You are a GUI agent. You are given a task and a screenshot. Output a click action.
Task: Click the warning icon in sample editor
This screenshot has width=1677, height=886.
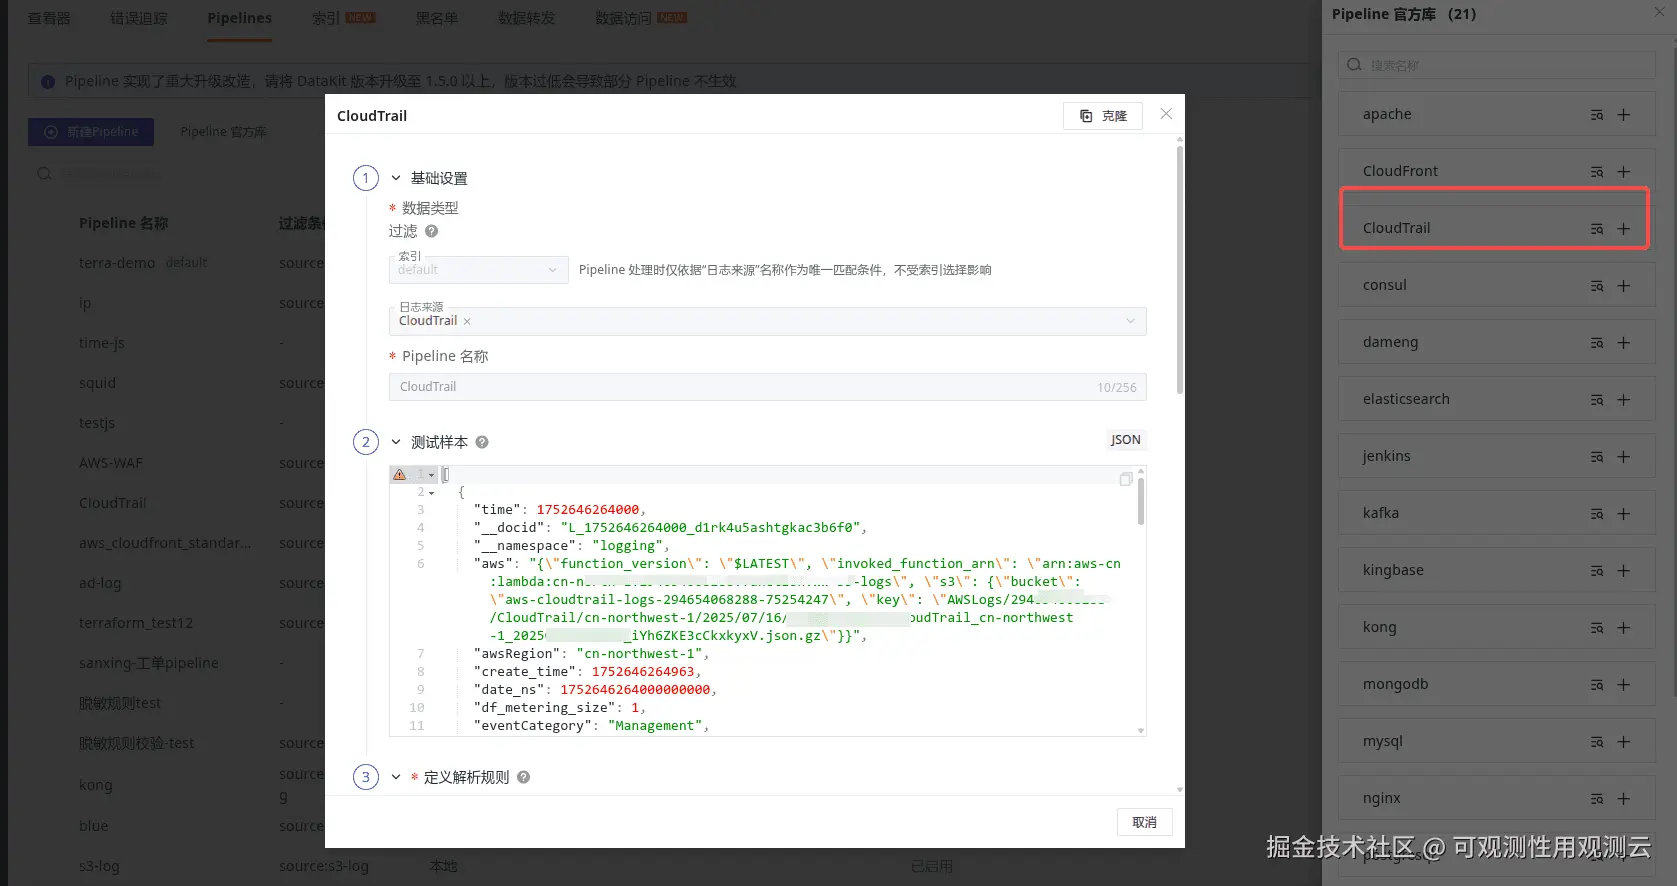coord(399,475)
